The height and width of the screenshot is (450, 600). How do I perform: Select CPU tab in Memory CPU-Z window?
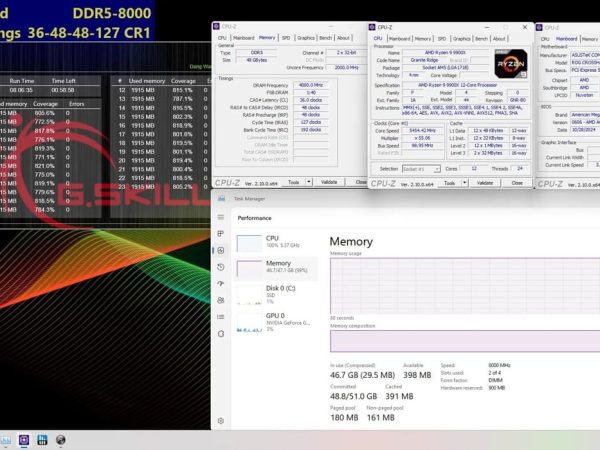(222, 38)
